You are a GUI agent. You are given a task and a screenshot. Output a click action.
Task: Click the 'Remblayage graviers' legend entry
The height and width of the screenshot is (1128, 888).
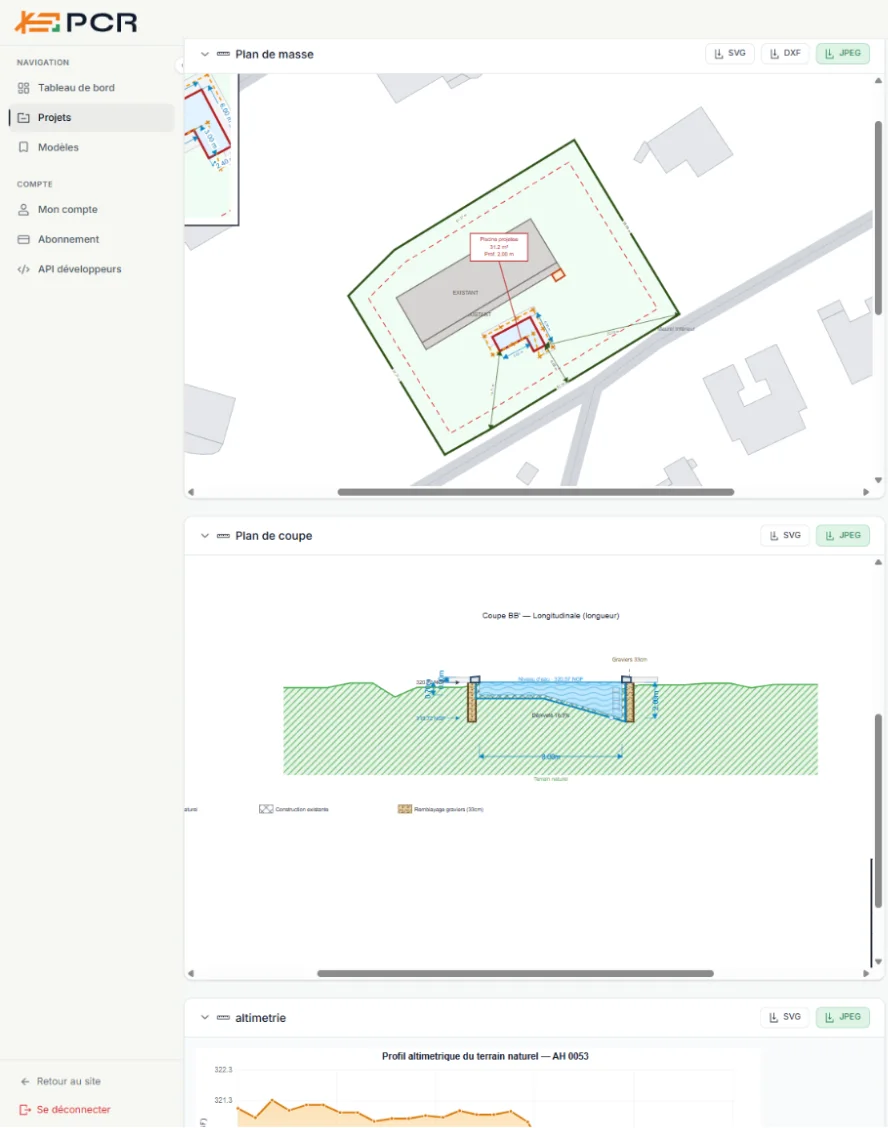pos(440,809)
